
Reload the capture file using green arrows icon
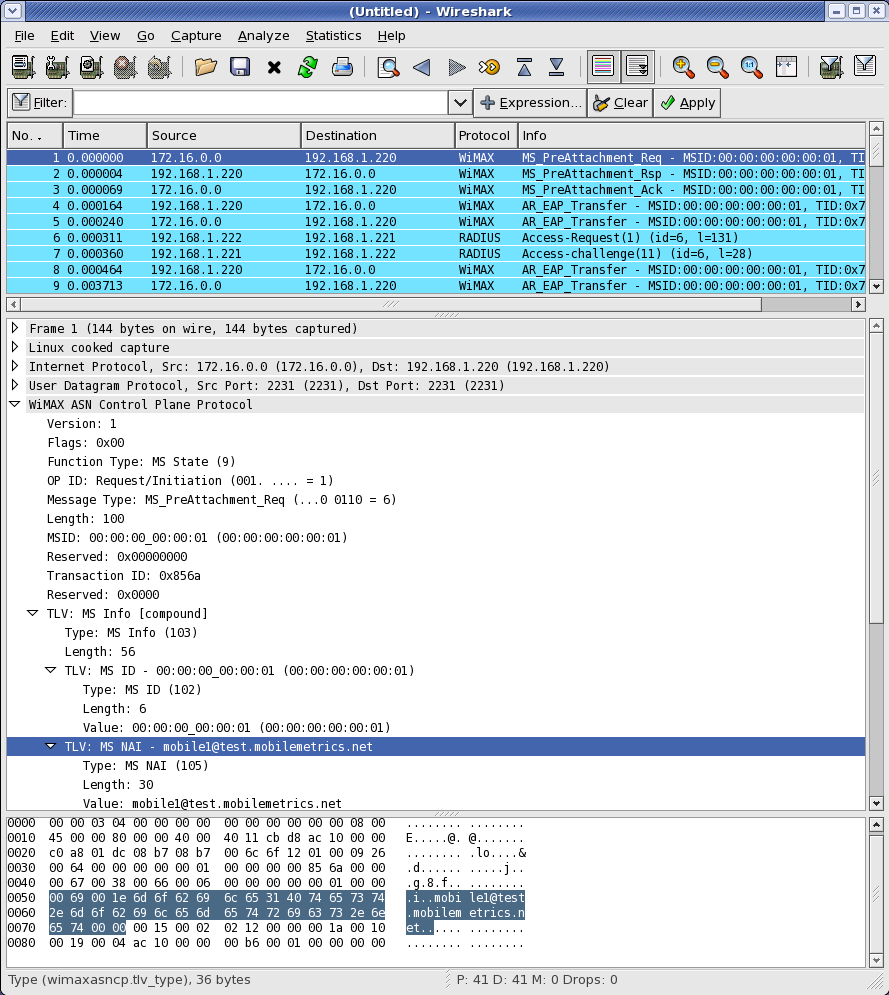click(x=307, y=67)
